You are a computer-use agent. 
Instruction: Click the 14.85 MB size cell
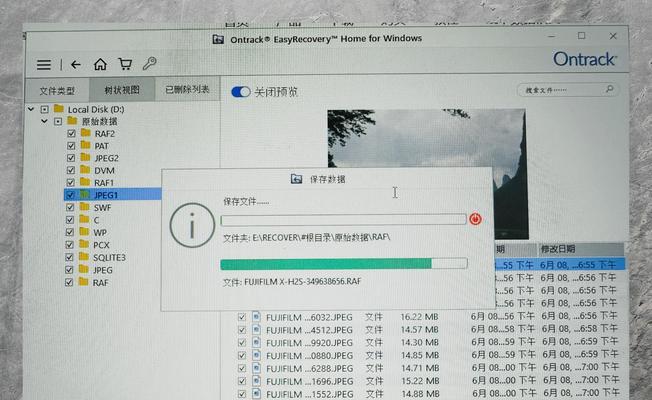(420, 355)
